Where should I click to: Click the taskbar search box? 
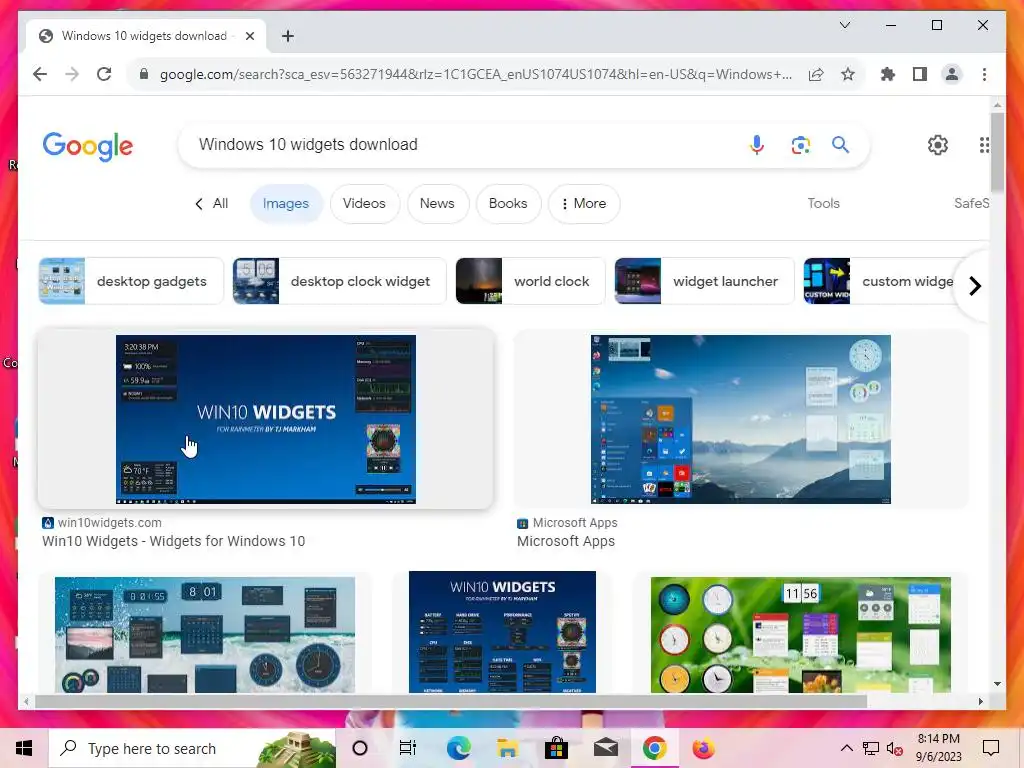coord(192,748)
